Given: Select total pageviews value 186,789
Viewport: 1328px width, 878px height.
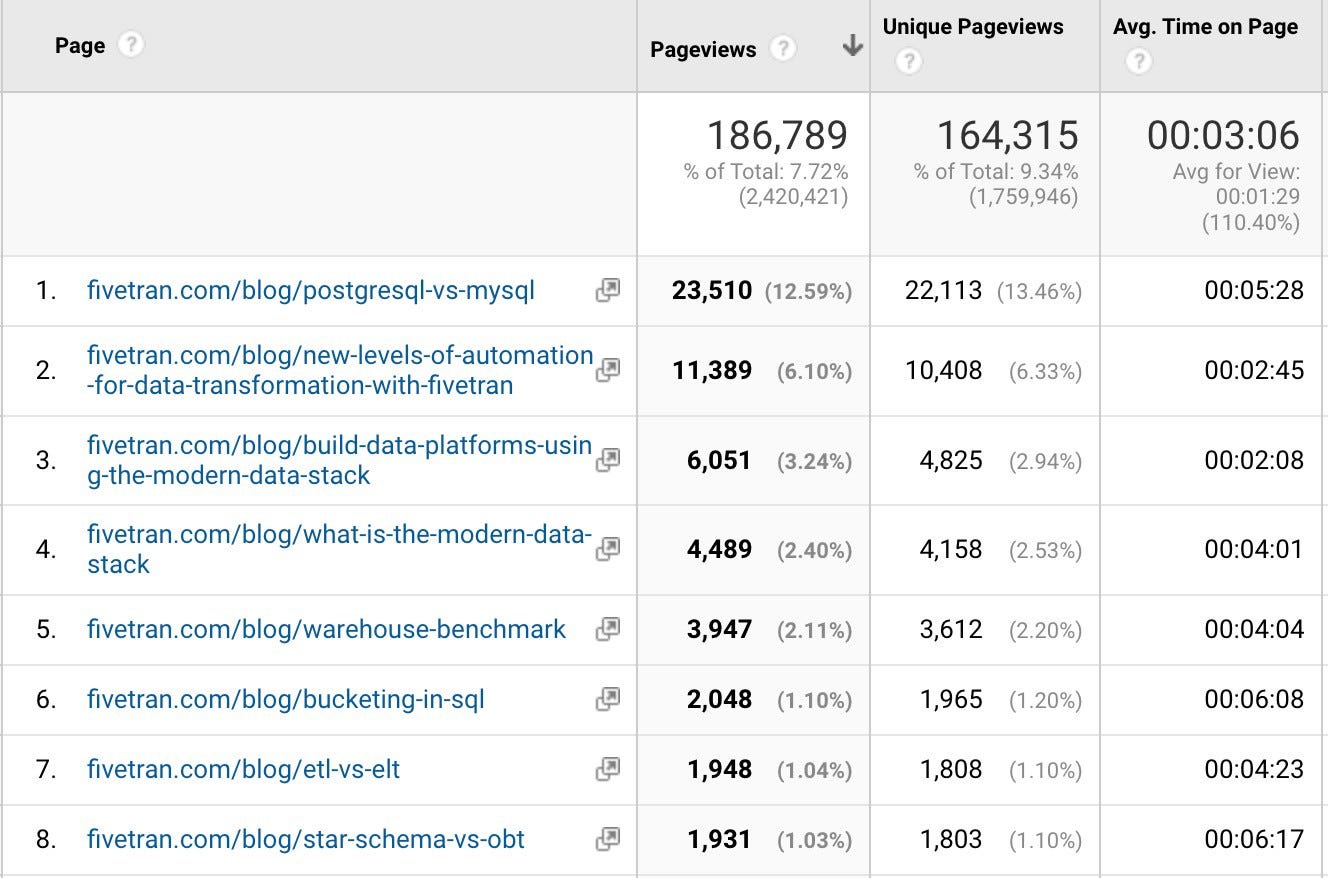Looking at the screenshot, I should 777,135.
